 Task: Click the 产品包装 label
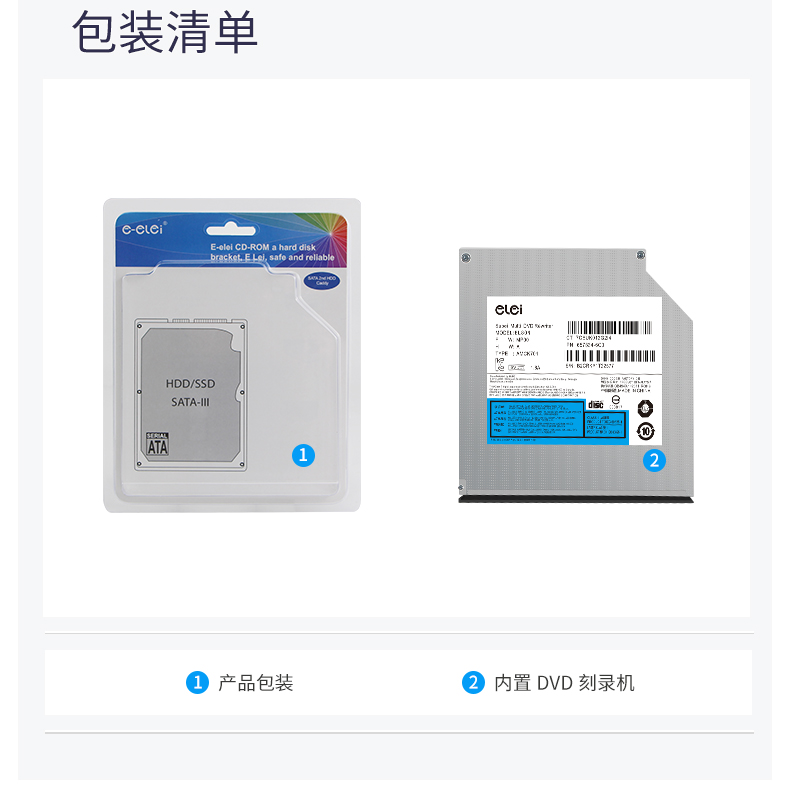point(255,683)
